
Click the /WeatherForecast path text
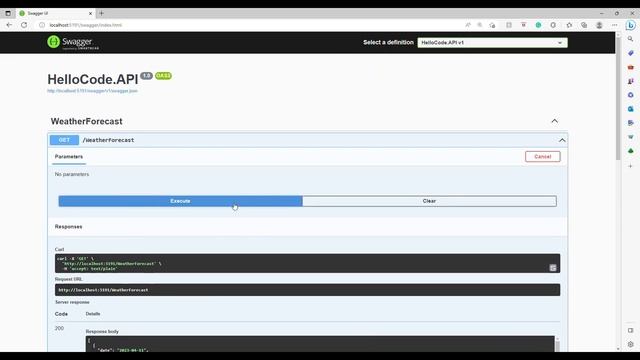point(108,140)
